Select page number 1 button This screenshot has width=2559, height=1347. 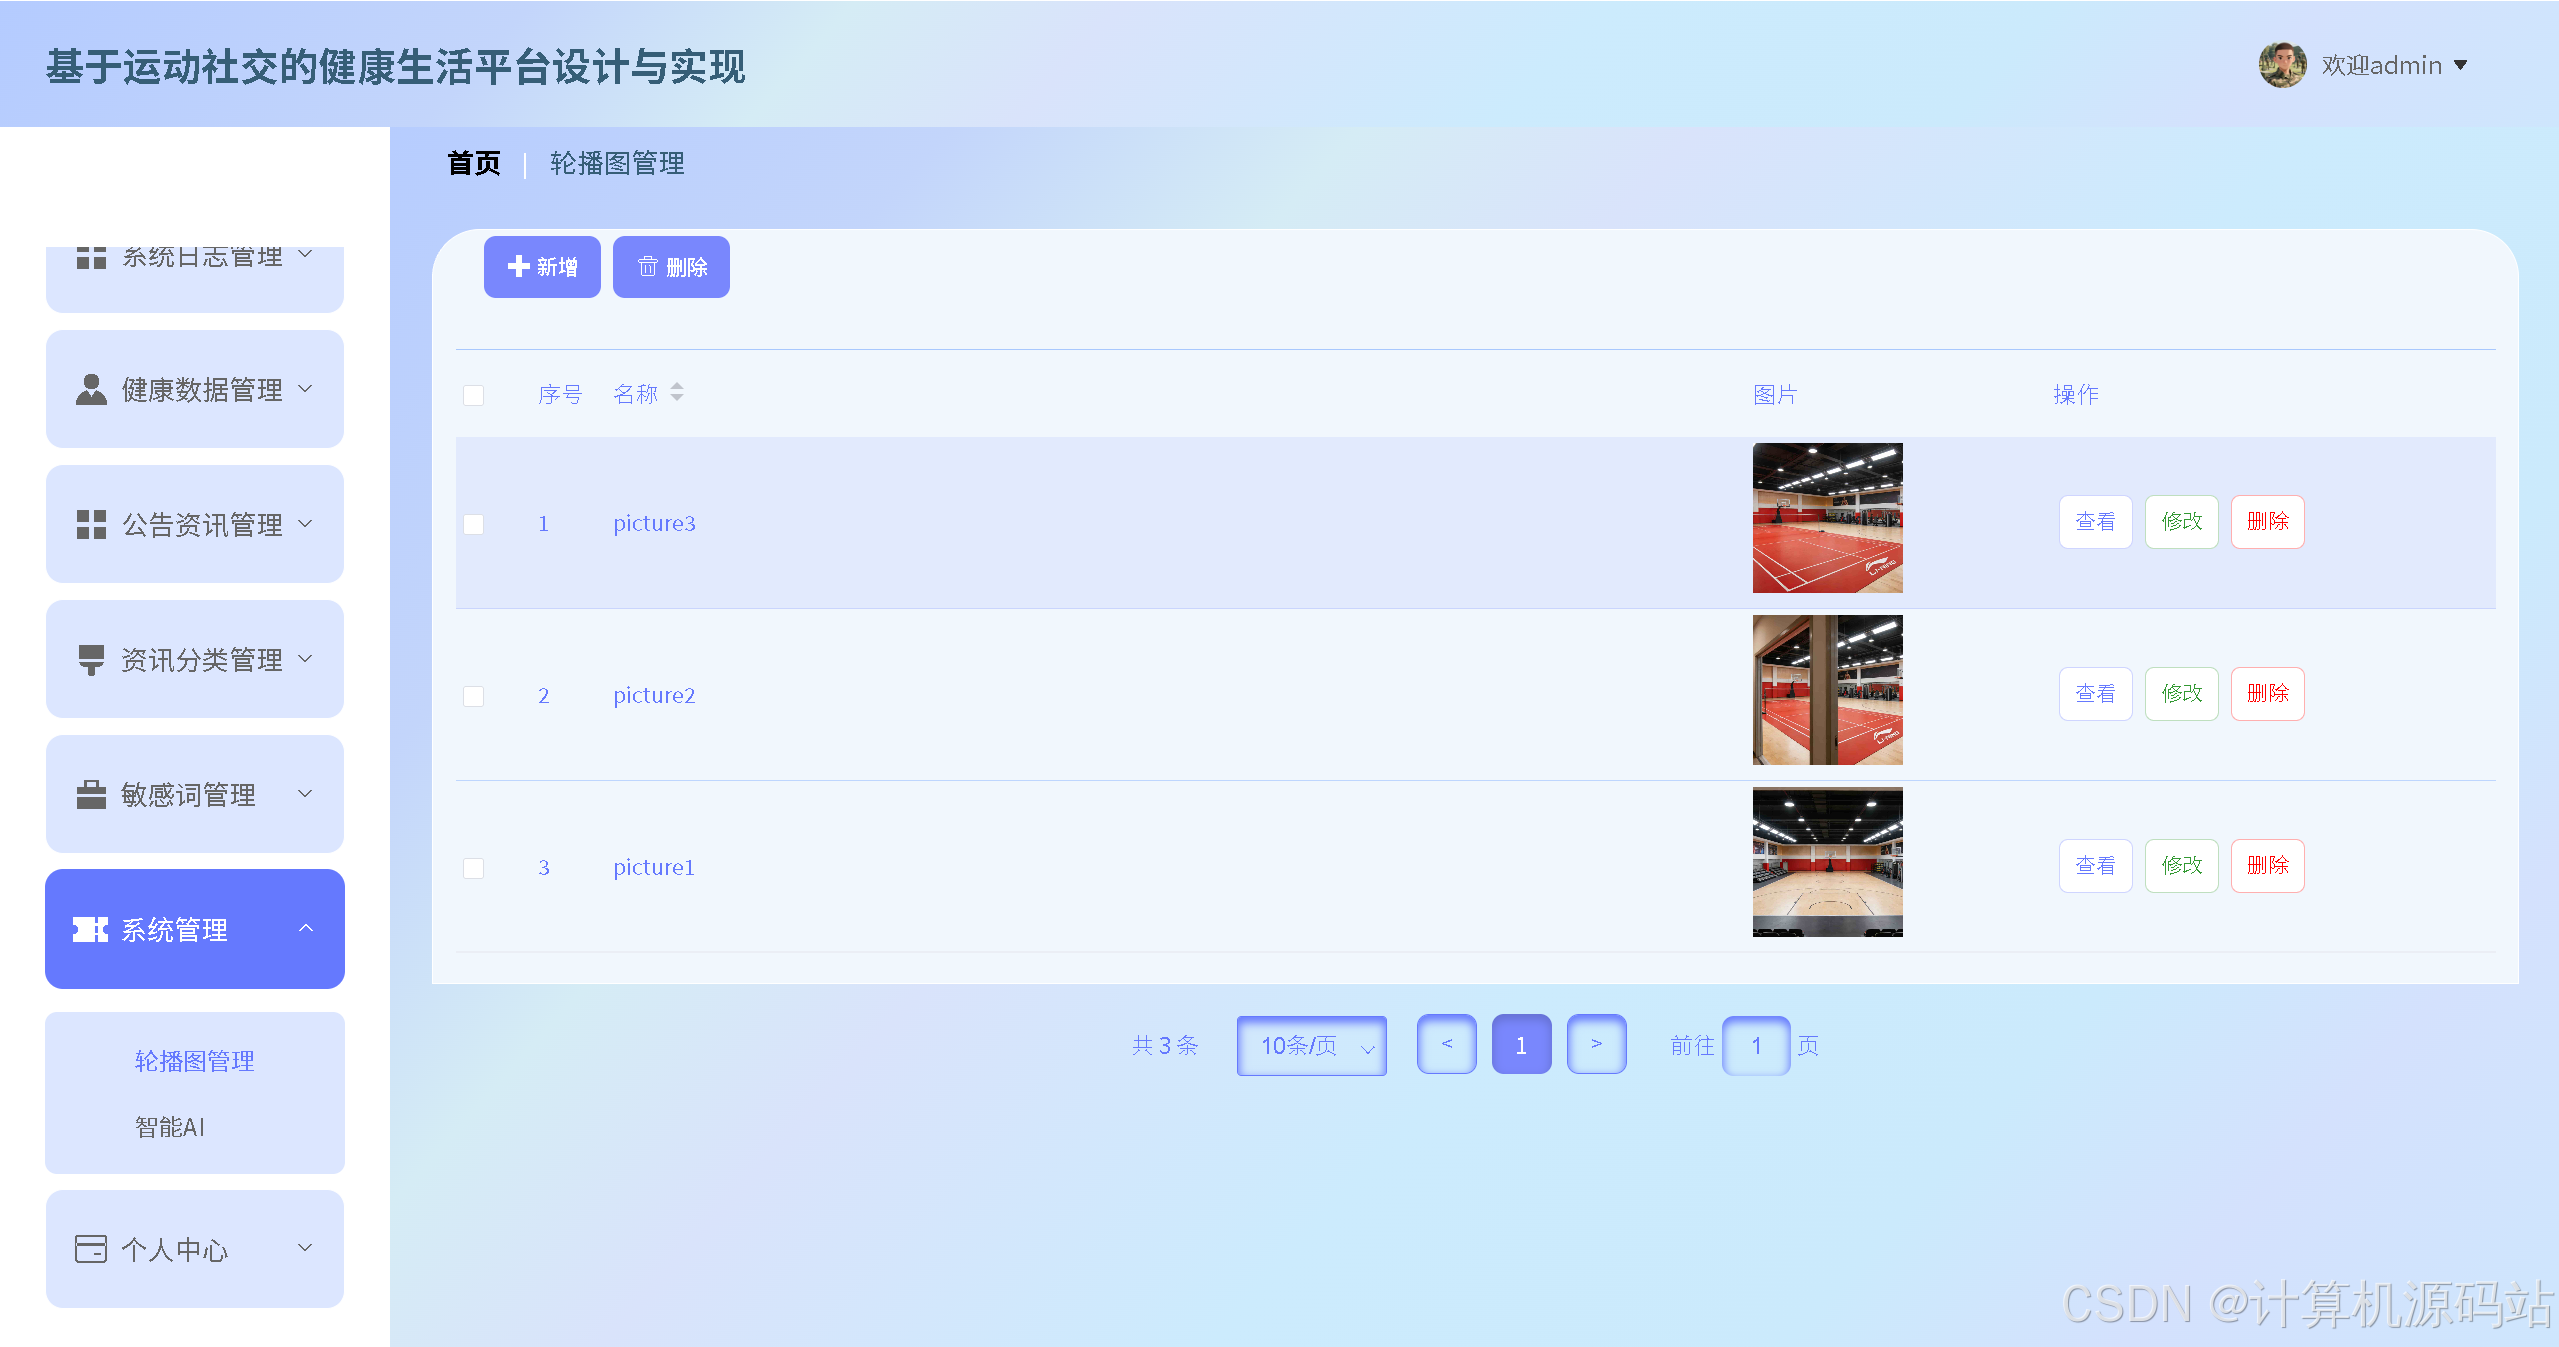(1522, 1044)
